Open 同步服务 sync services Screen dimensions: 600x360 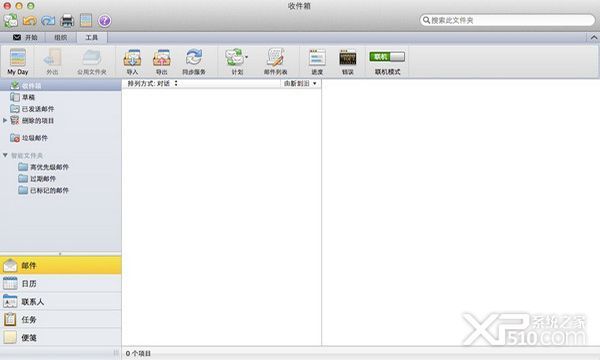(194, 62)
